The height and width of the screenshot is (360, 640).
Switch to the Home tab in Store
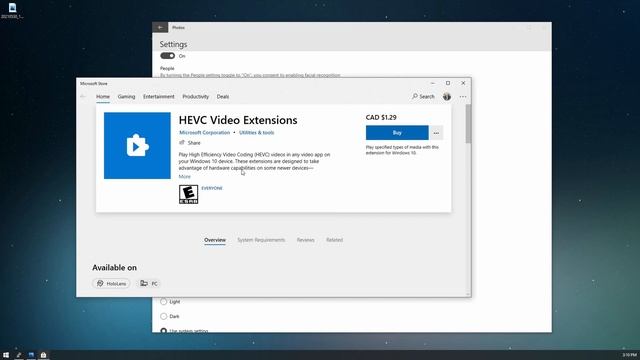[x=103, y=97]
